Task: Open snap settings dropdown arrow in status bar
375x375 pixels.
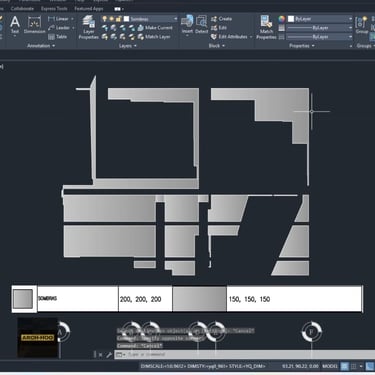Action: 361,366
